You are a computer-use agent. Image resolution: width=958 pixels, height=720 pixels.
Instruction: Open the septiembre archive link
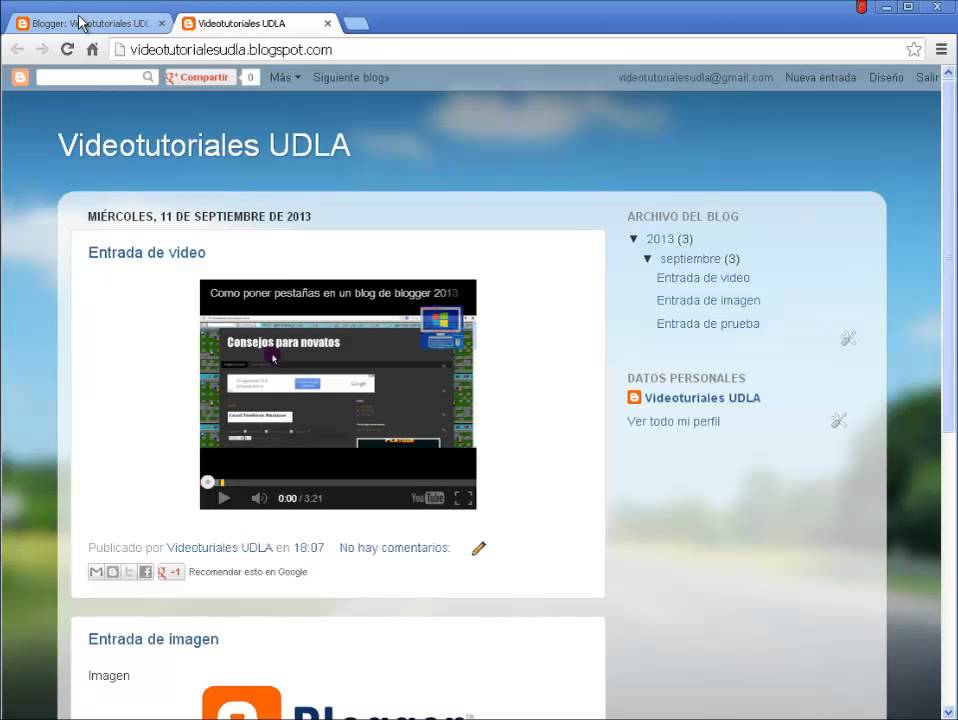pos(690,259)
